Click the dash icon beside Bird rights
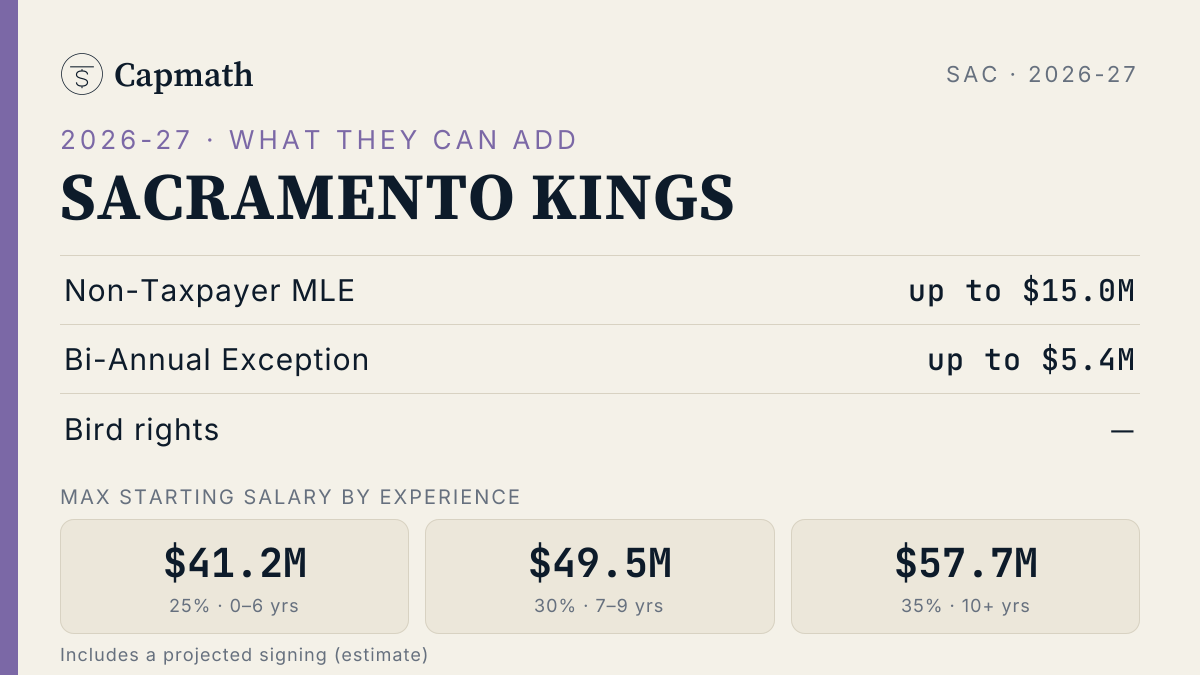Screen dimensions: 1200x675 (1123, 431)
